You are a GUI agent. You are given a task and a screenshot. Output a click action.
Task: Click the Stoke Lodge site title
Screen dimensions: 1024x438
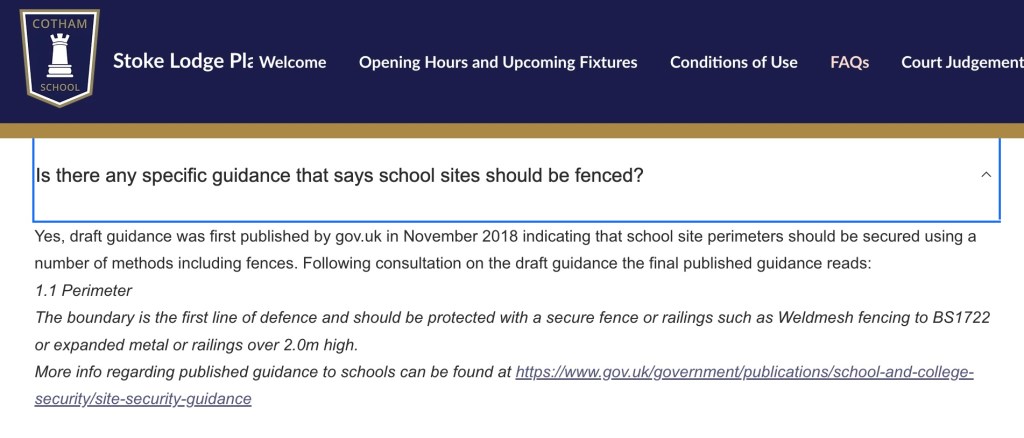pos(182,61)
